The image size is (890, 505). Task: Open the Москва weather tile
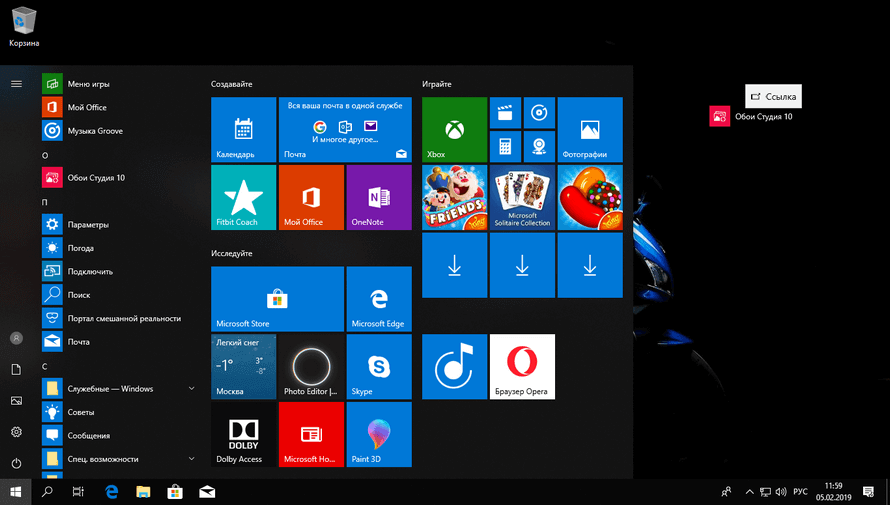243,366
